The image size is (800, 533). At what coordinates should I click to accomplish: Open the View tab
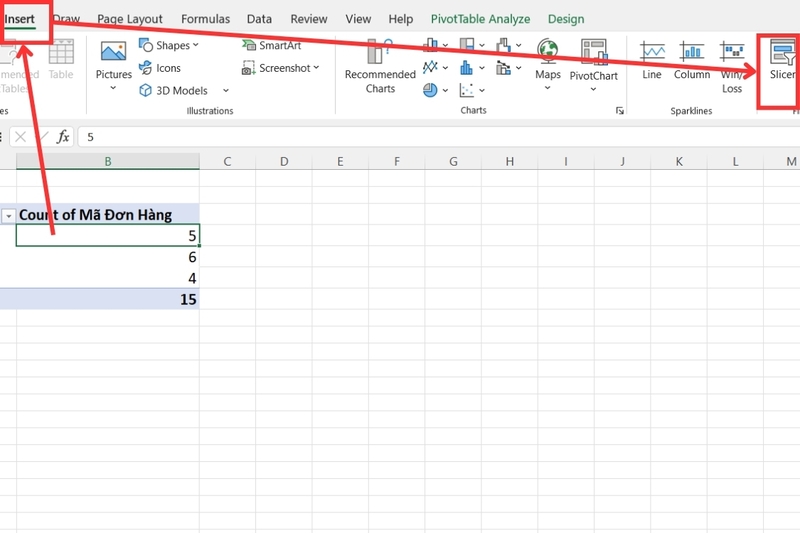(358, 19)
